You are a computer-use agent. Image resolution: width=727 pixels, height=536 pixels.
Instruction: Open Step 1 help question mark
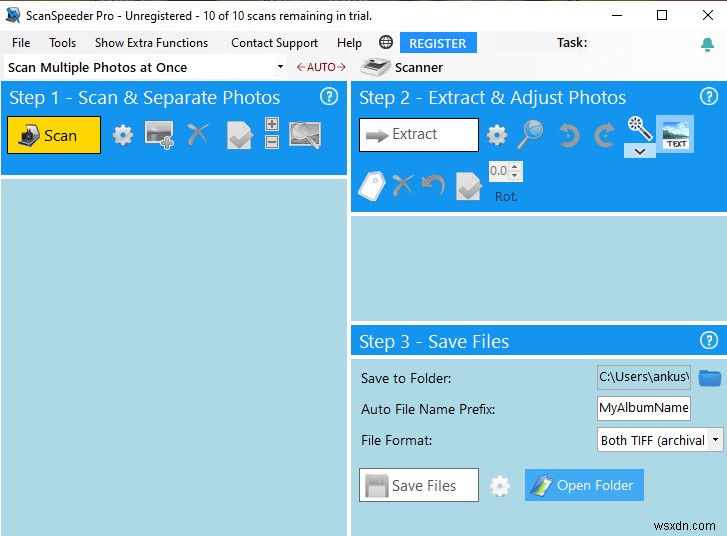pos(329,97)
